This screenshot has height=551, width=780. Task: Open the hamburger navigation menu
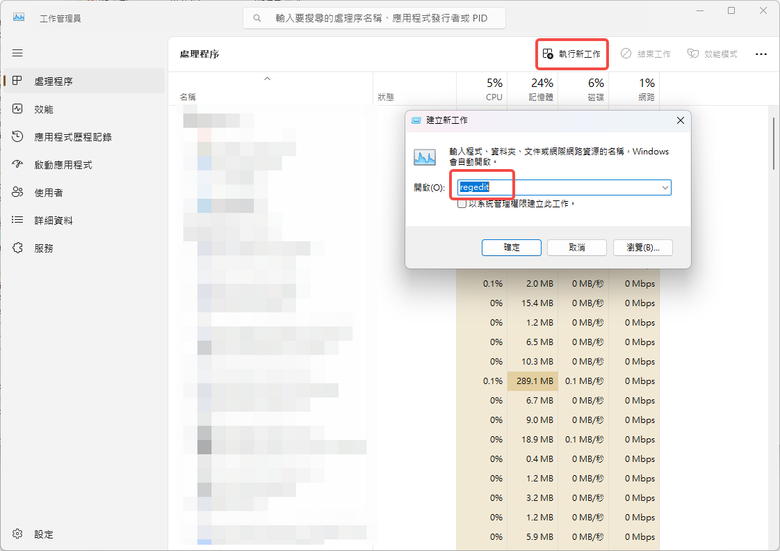[17, 53]
